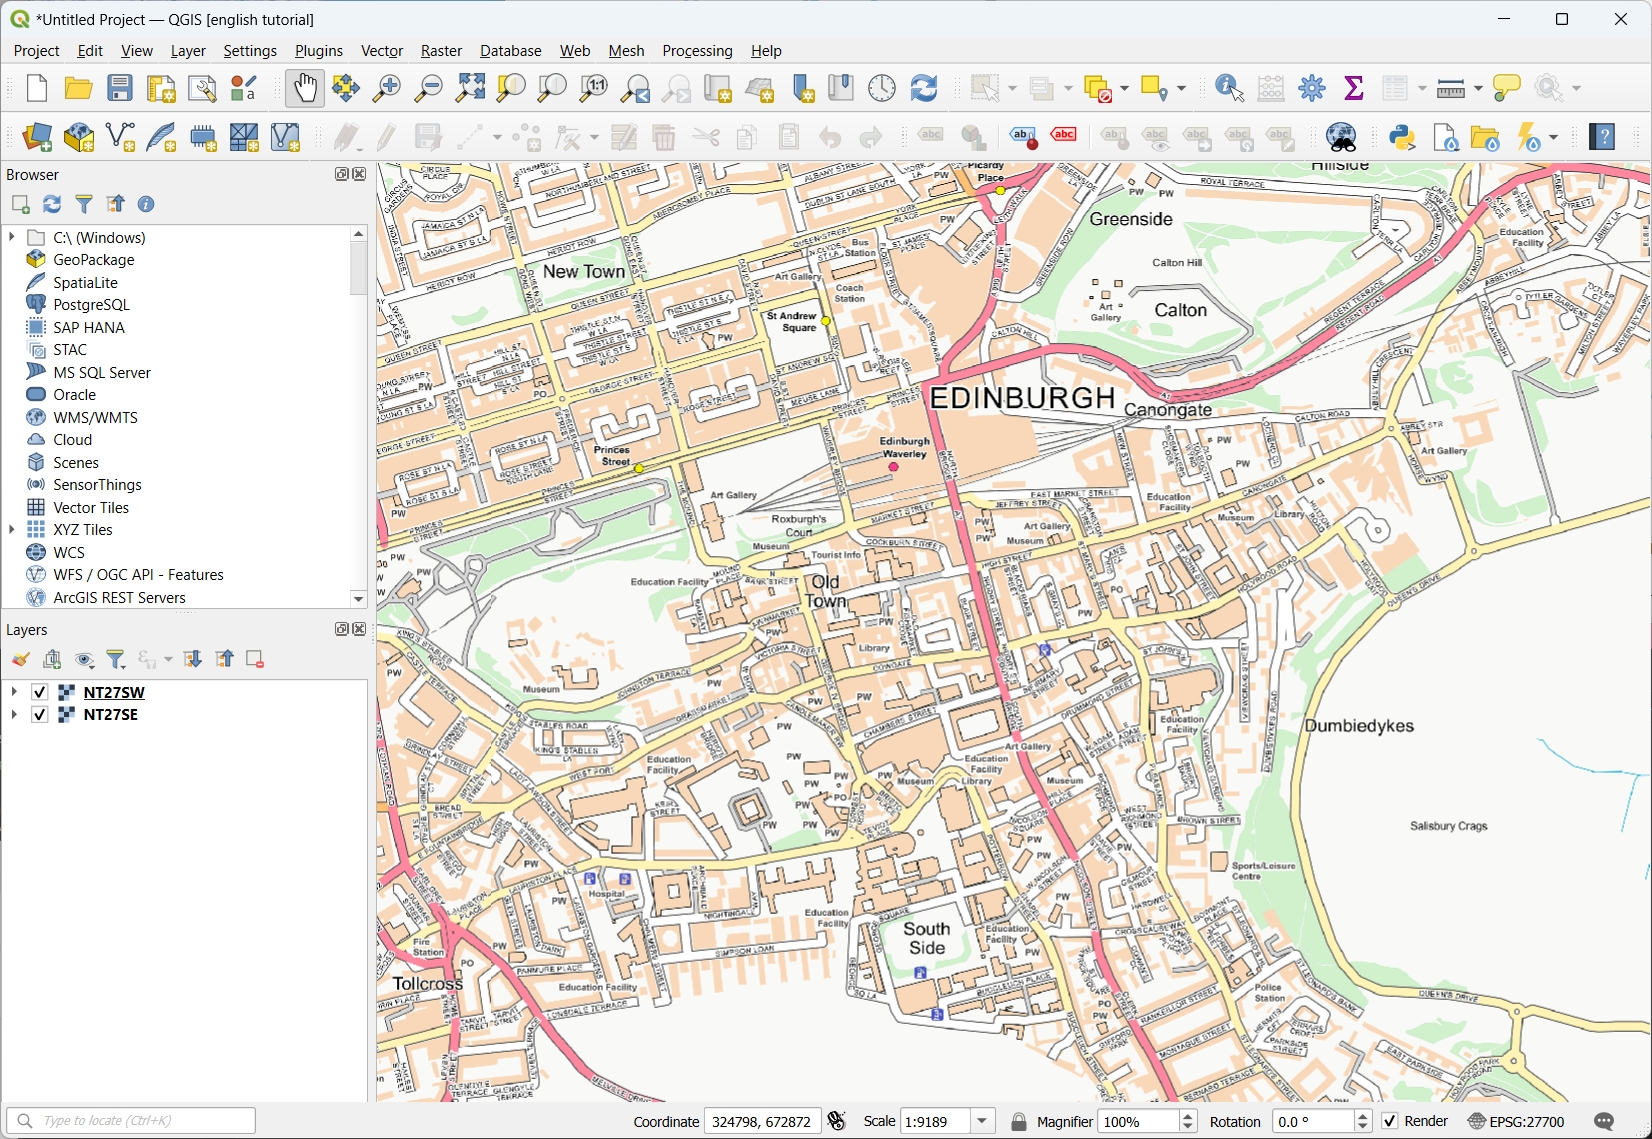Click the Zoom In magnifier tool
The width and height of the screenshot is (1652, 1139).
coord(386,88)
